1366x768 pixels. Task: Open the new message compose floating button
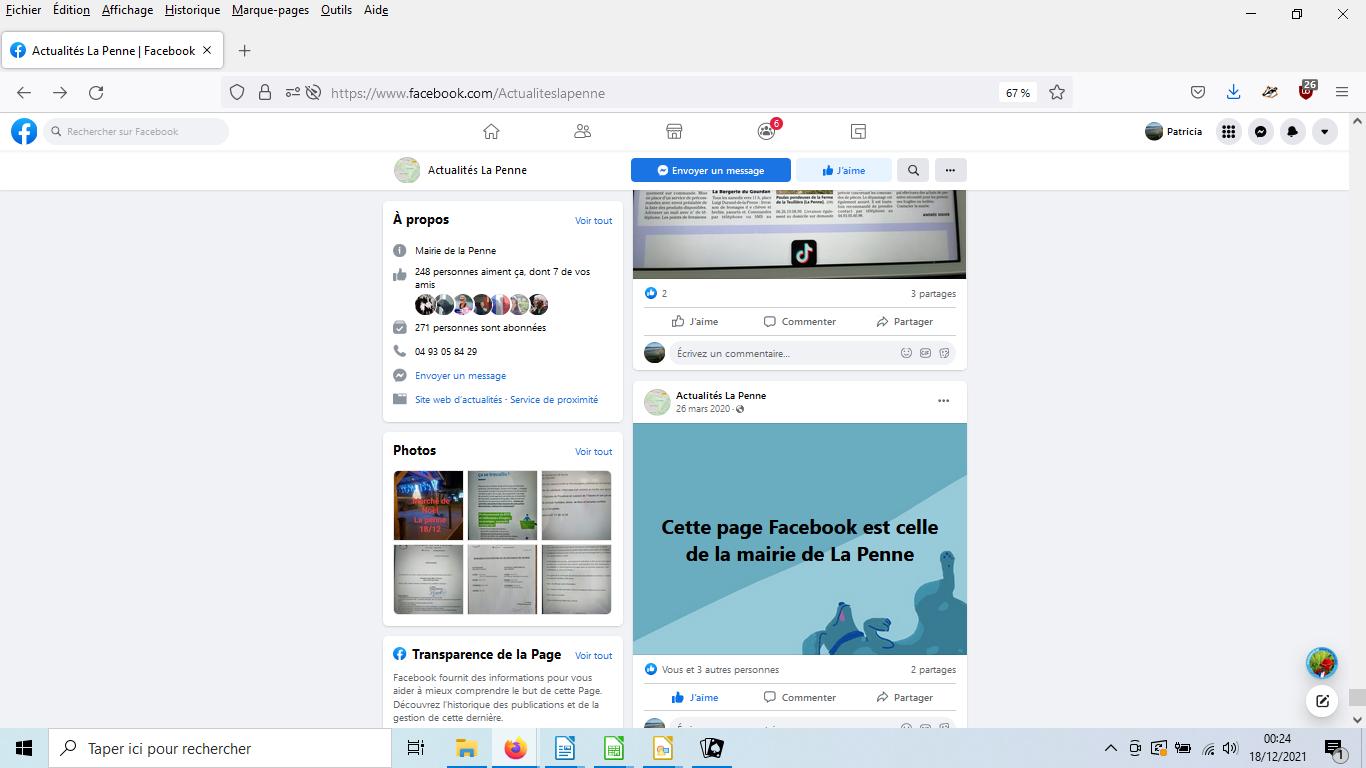1322,701
